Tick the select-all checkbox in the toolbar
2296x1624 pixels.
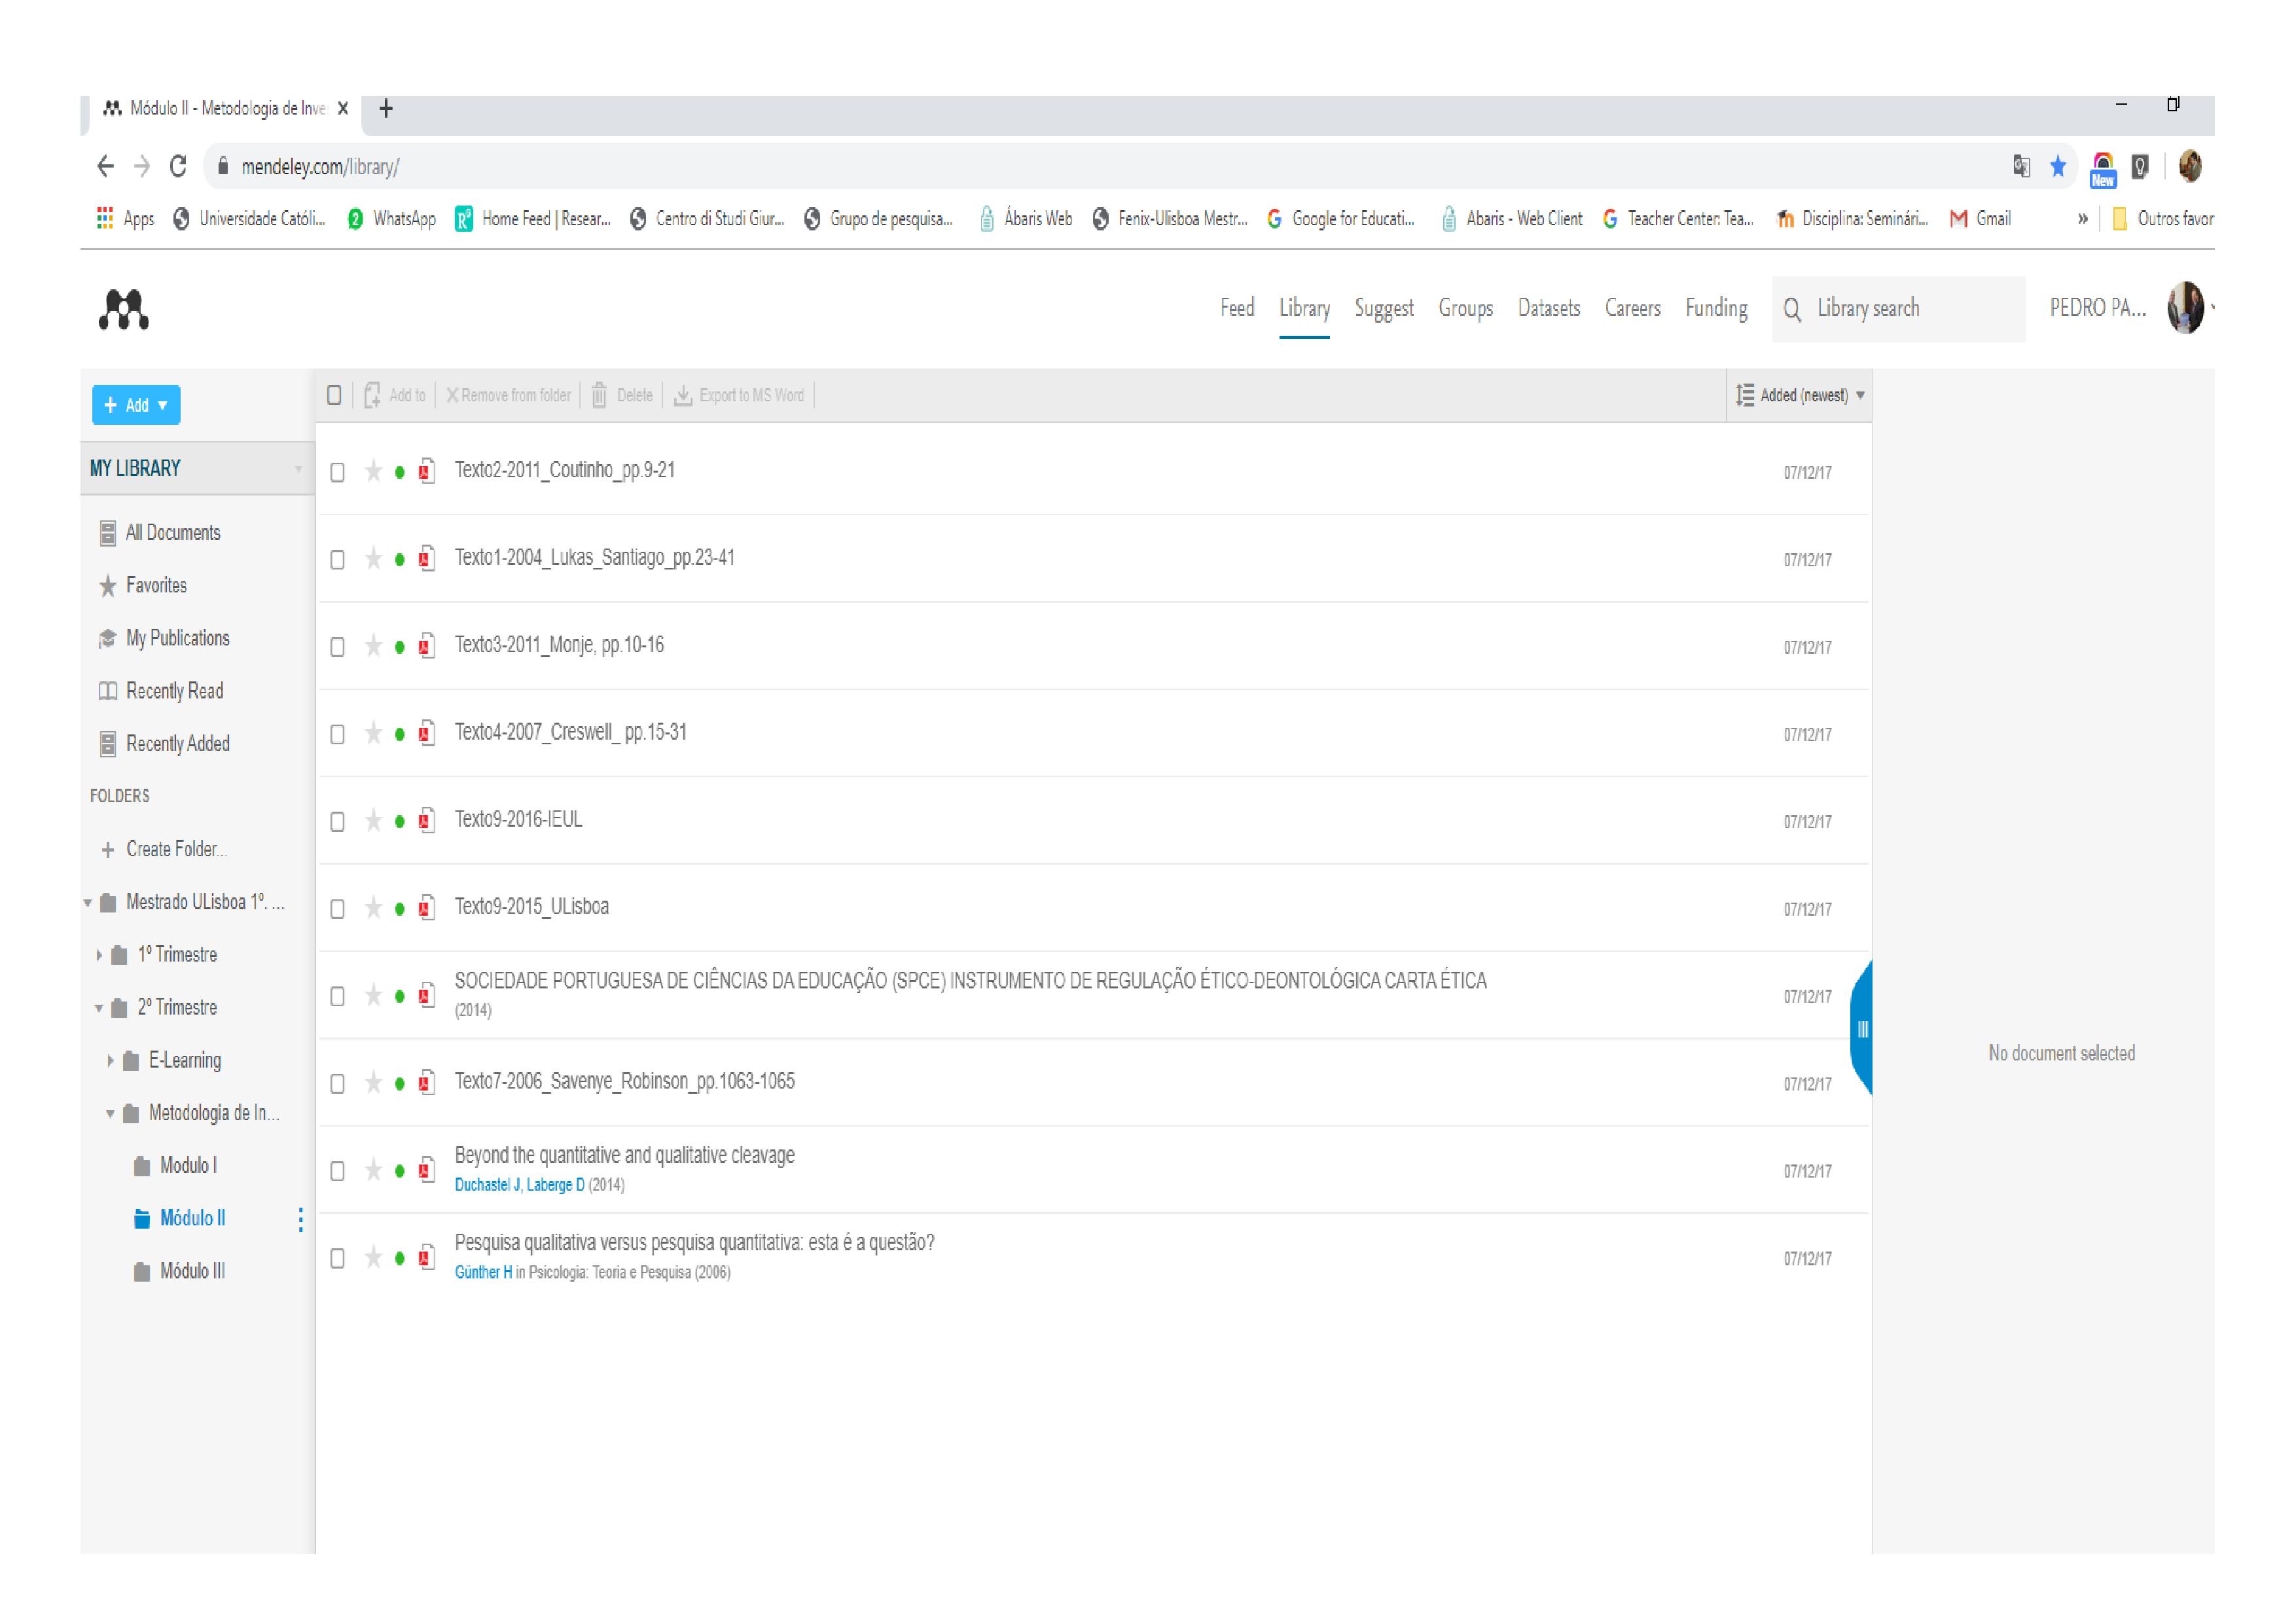(x=335, y=396)
